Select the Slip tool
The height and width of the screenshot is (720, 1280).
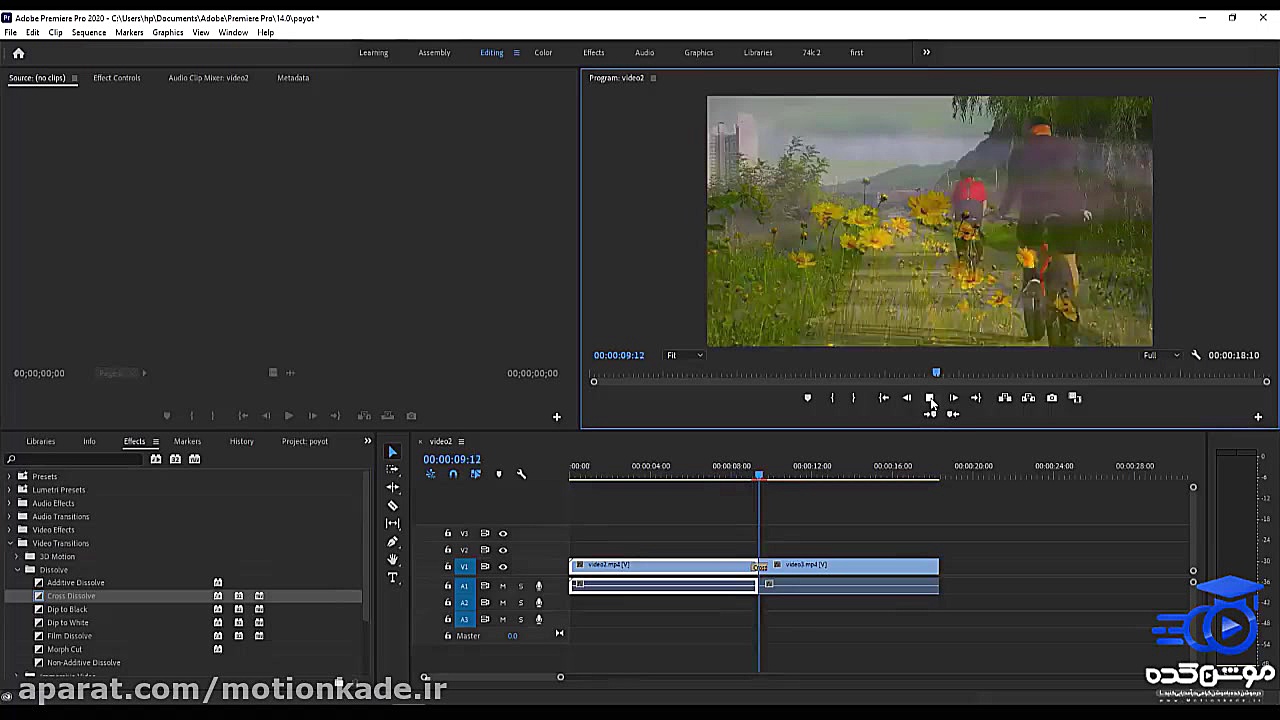point(392,523)
